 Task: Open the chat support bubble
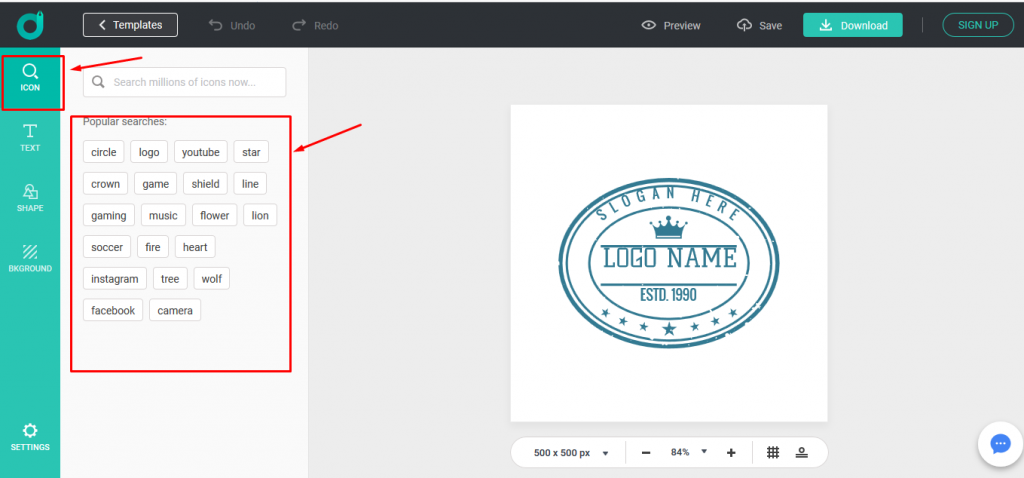(x=1000, y=444)
